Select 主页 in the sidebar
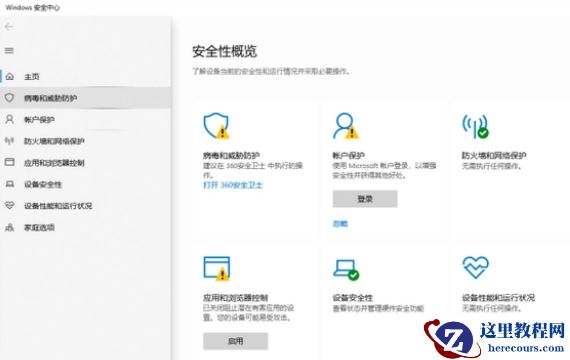The height and width of the screenshot is (360, 570). (85, 76)
